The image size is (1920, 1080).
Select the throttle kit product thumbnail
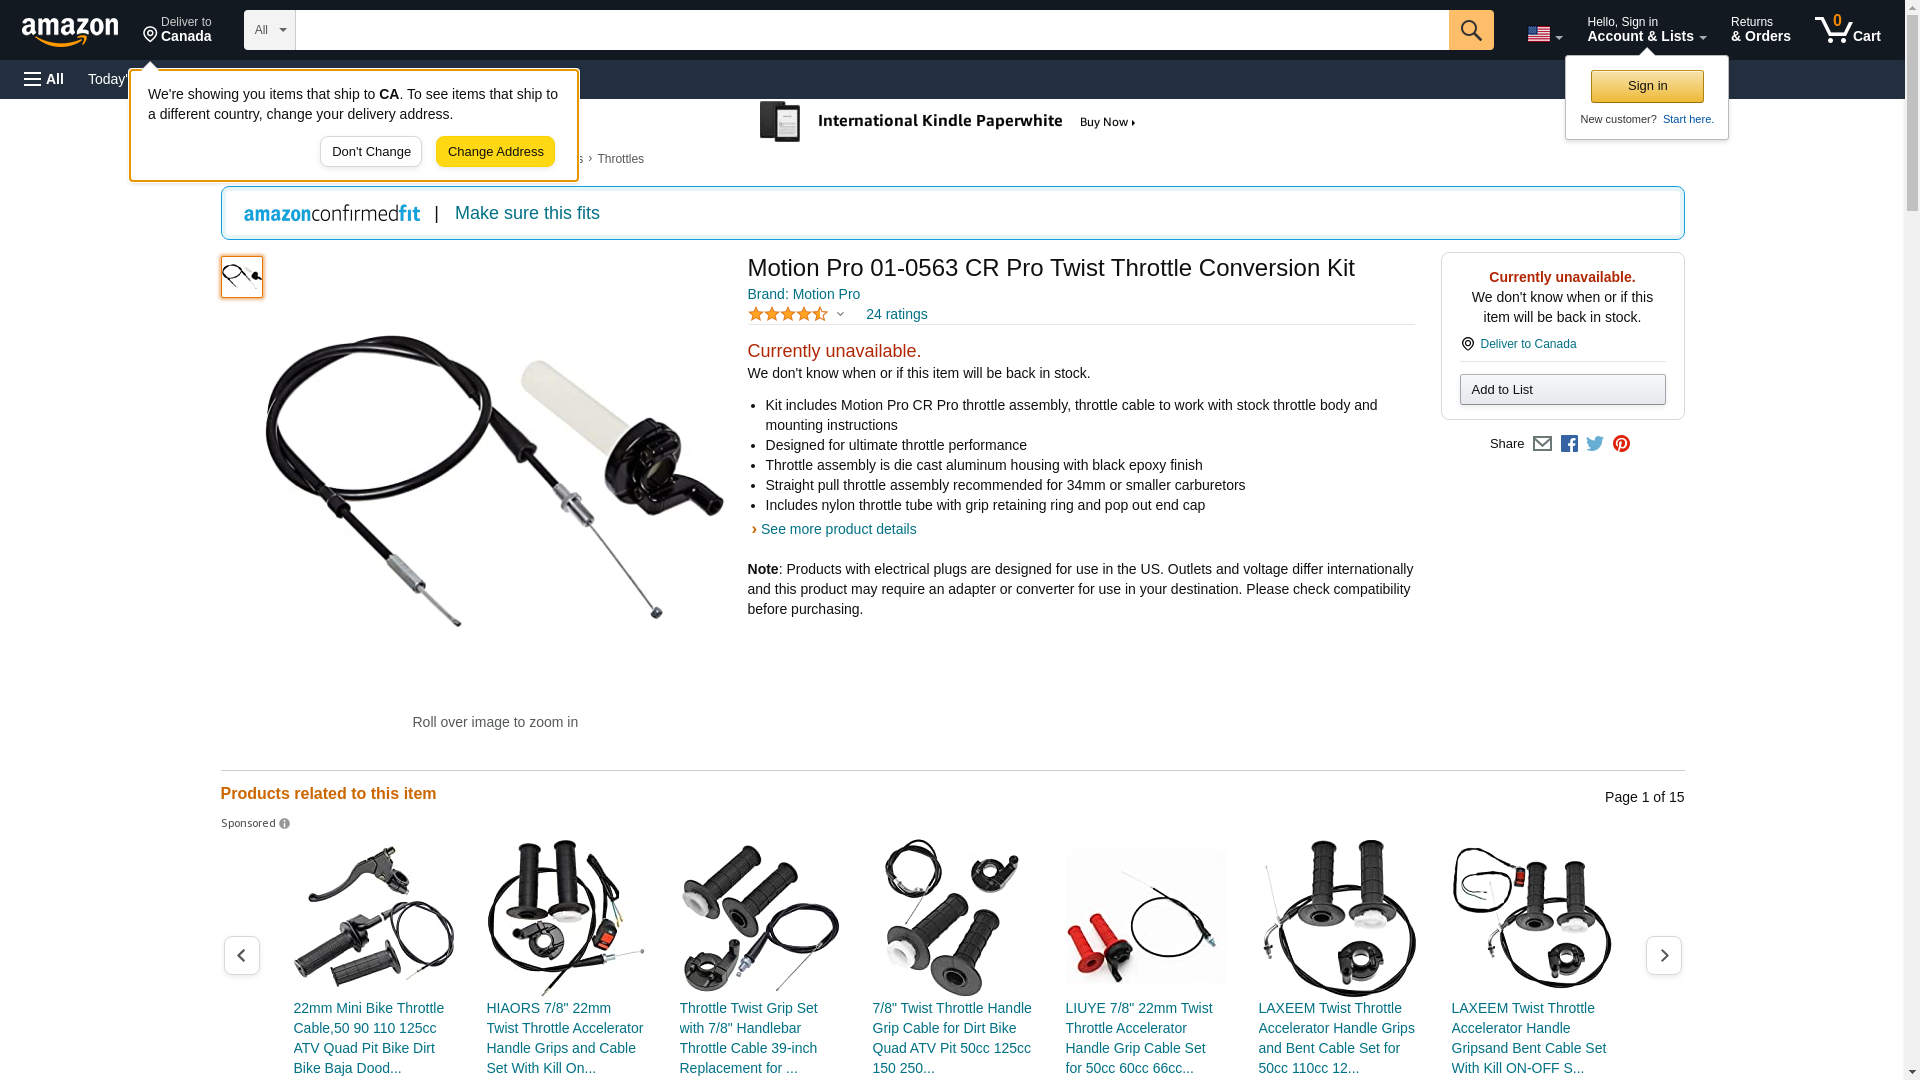click(x=242, y=277)
